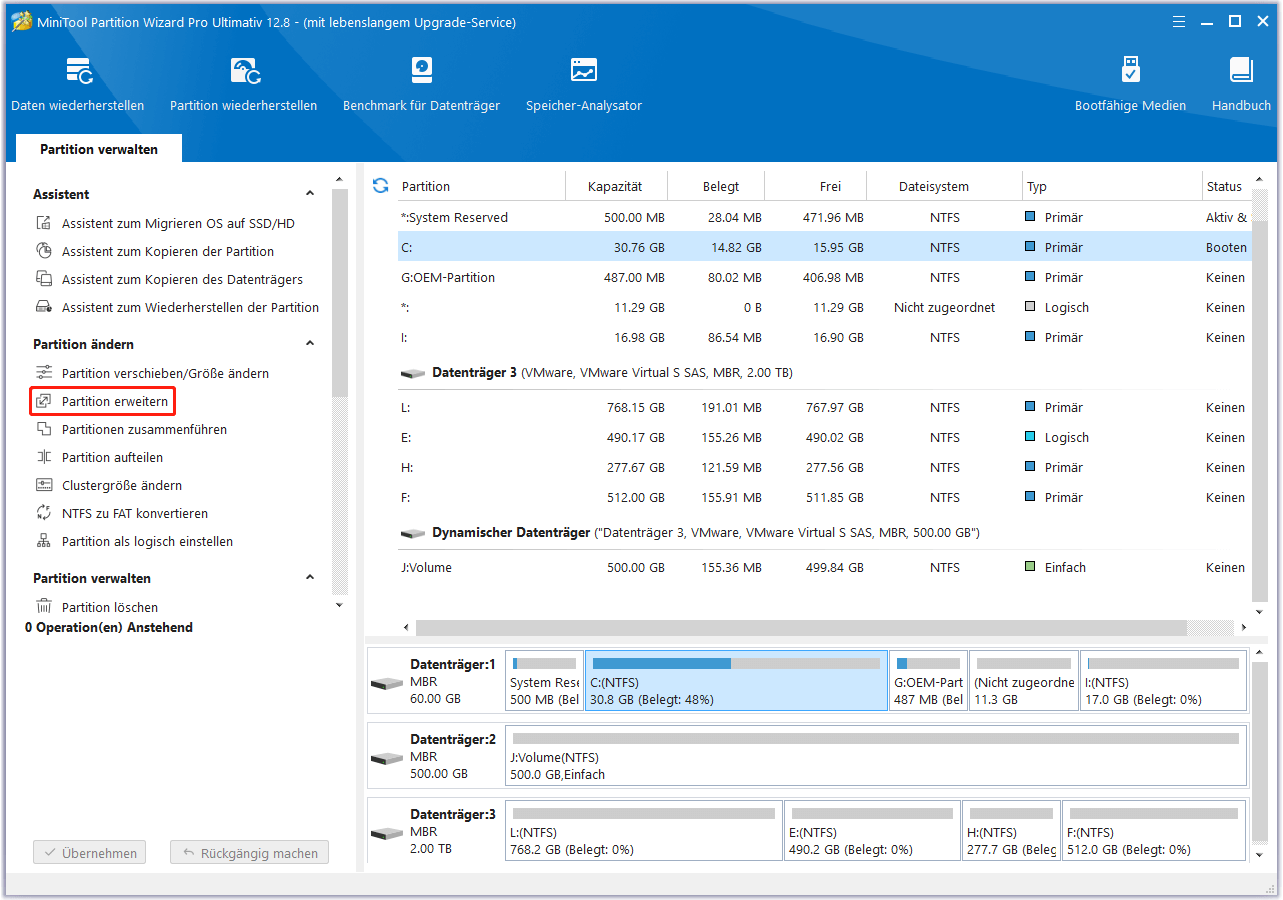The height and width of the screenshot is (900, 1283).
Task: Select I:(NTFS) block in disk map
Action: (x=1163, y=680)
